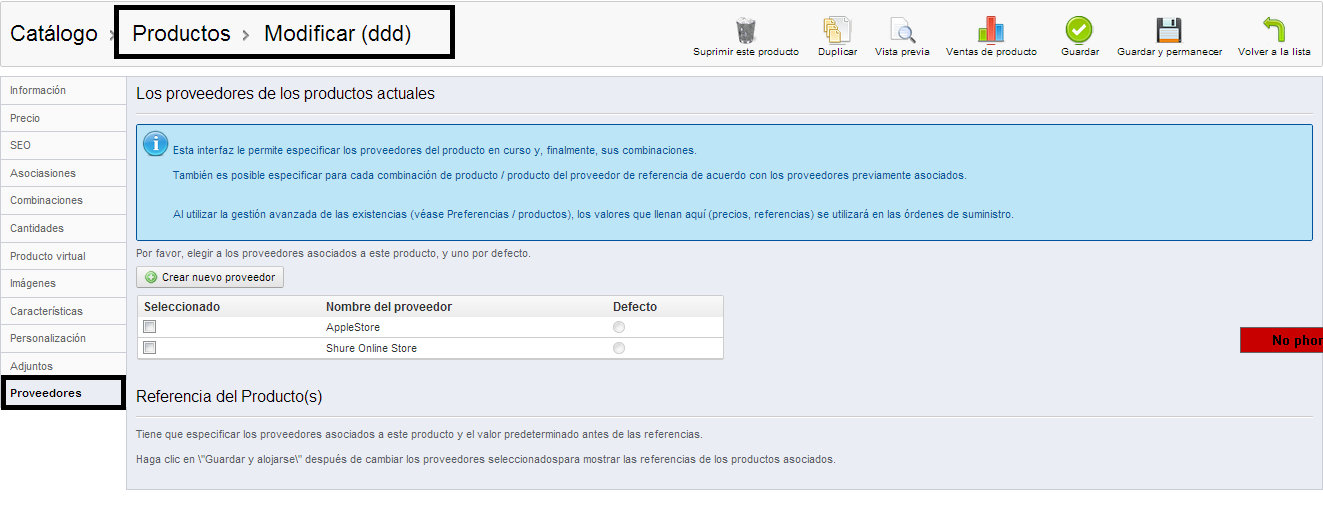This screenshot has width=1323, height=516.
Task: Open the Precio tab
Action: tap(63, 118)
